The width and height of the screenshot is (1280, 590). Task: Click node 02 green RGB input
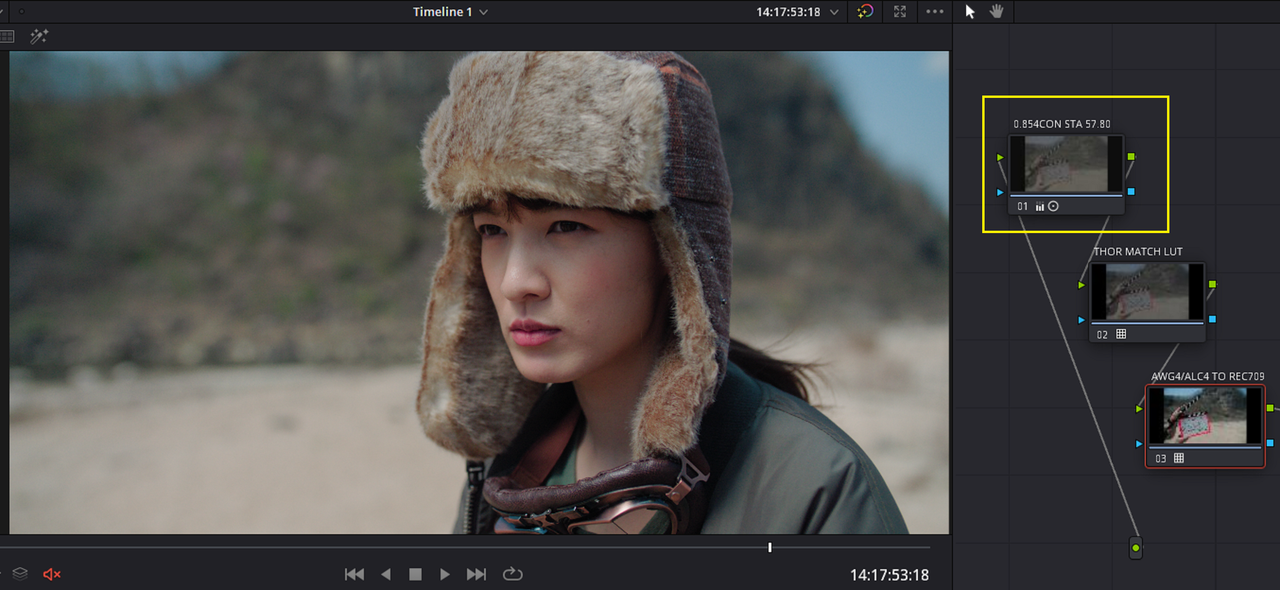1081,285
